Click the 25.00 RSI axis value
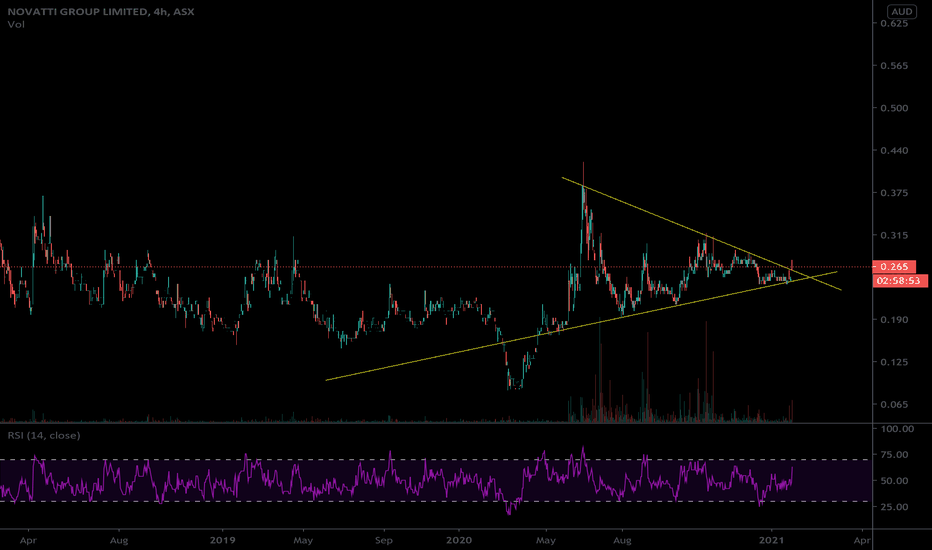This screenshot has height=550, width=932. (894, 507)
